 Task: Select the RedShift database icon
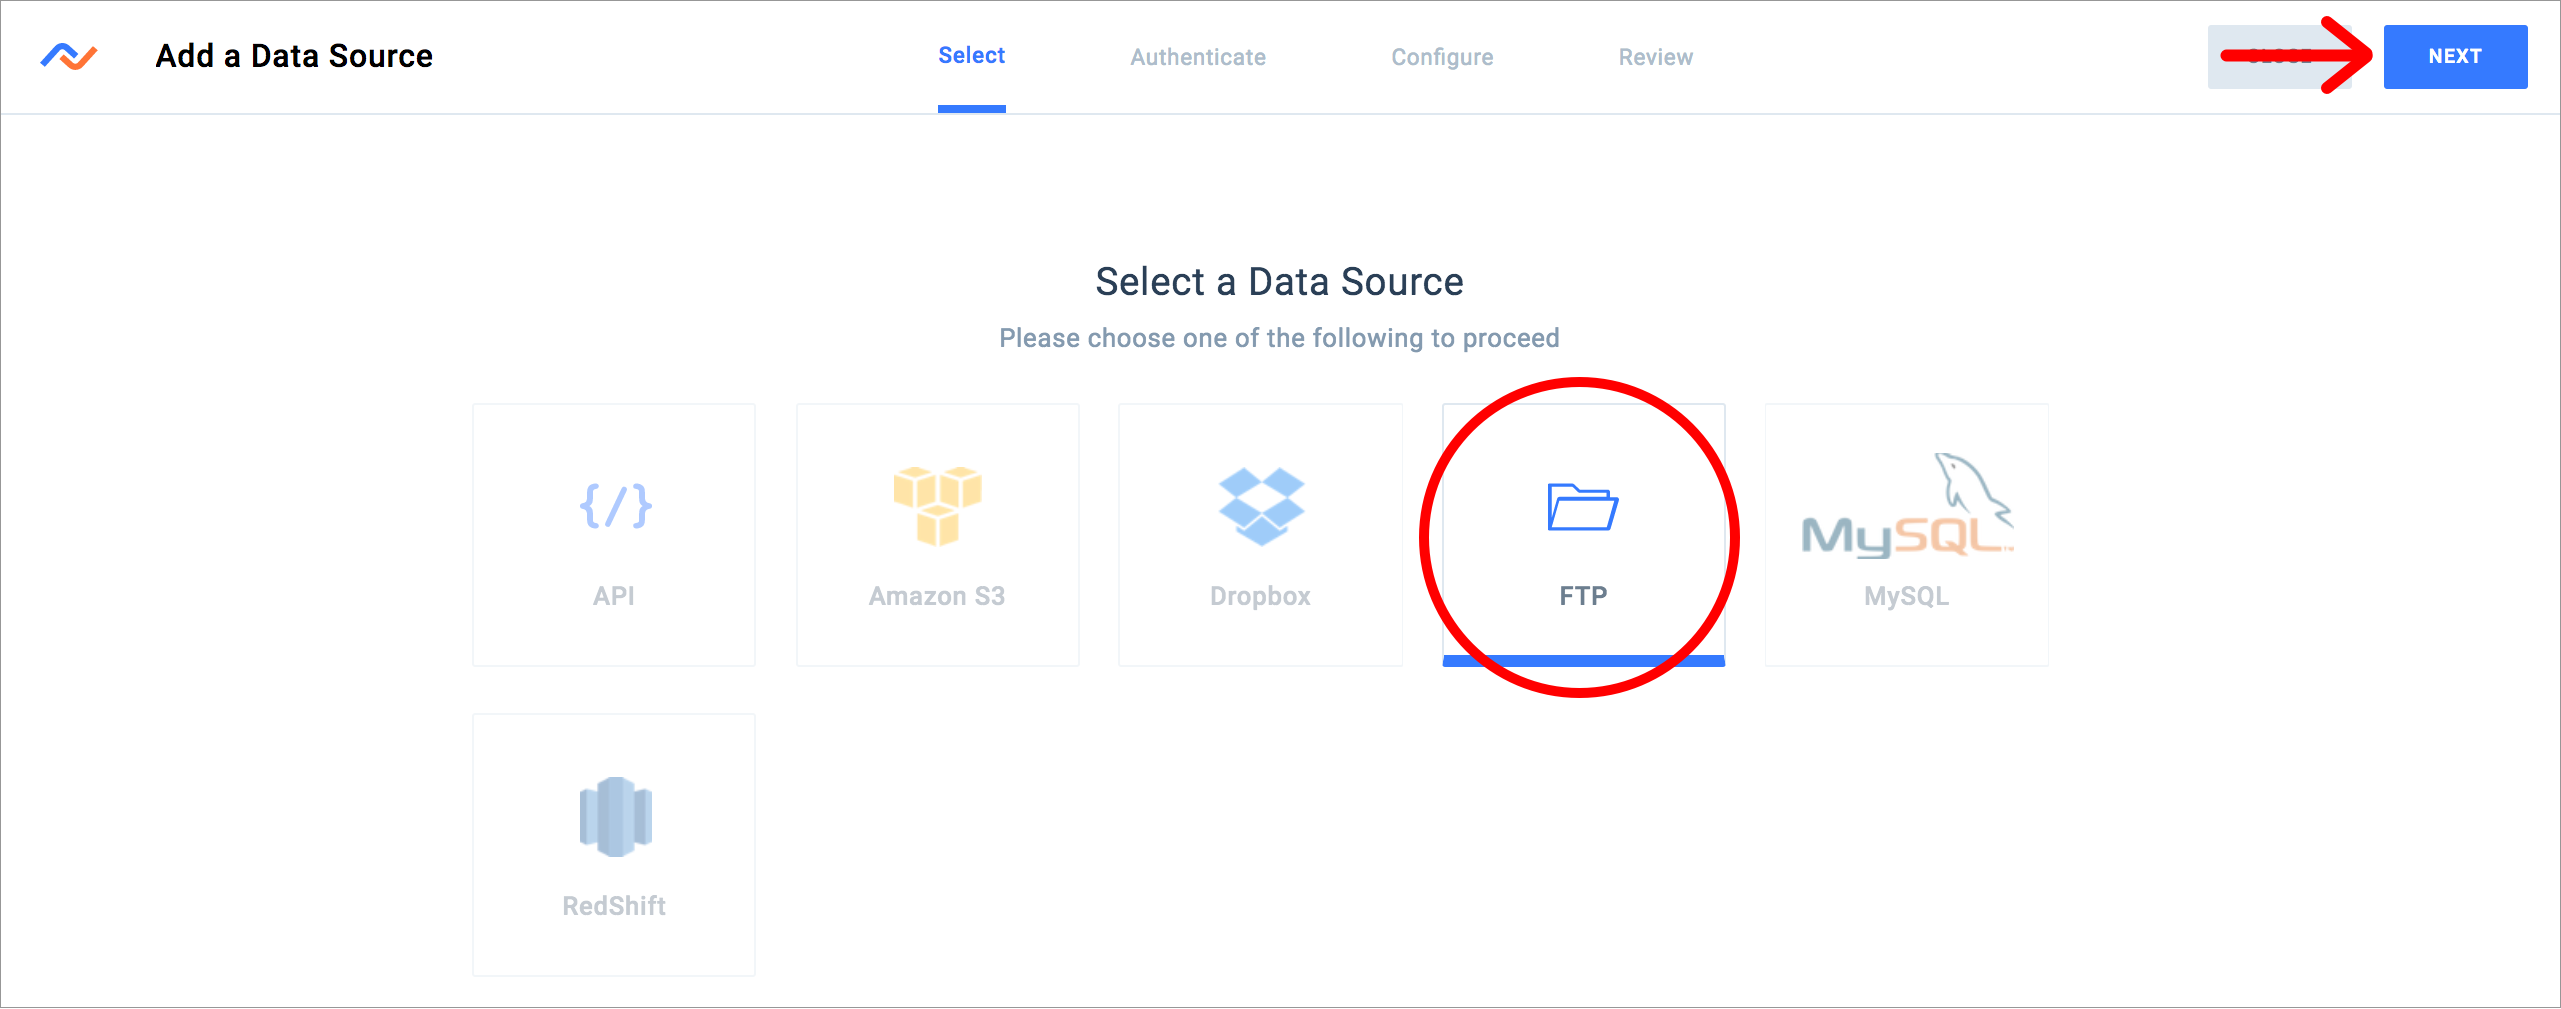click(615, 816)
